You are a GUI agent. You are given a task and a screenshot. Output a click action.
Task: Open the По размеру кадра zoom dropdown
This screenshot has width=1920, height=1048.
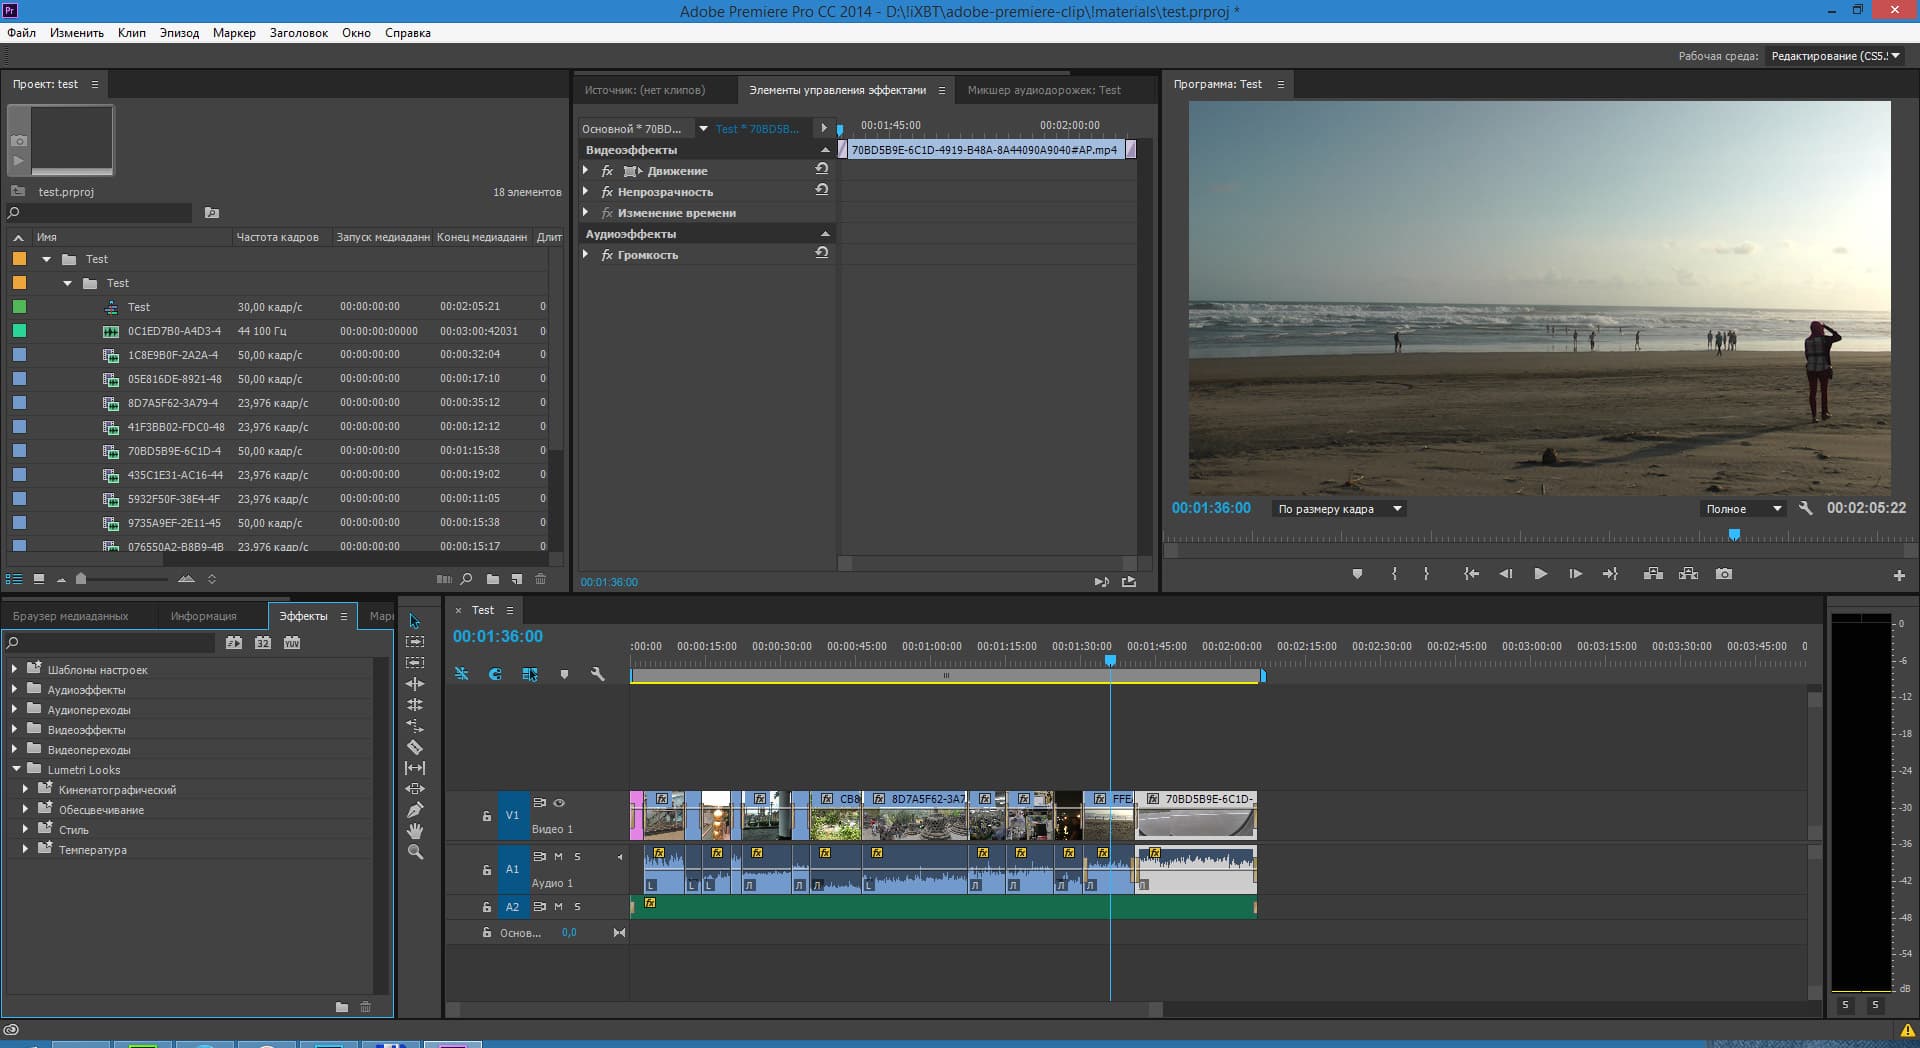click(x=1339, y=509)
